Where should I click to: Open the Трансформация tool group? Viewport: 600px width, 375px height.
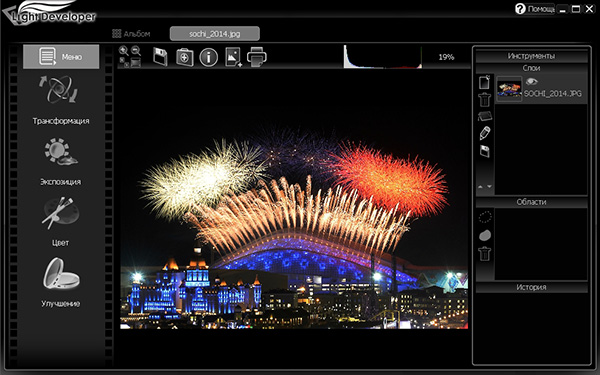click(60, 99)
